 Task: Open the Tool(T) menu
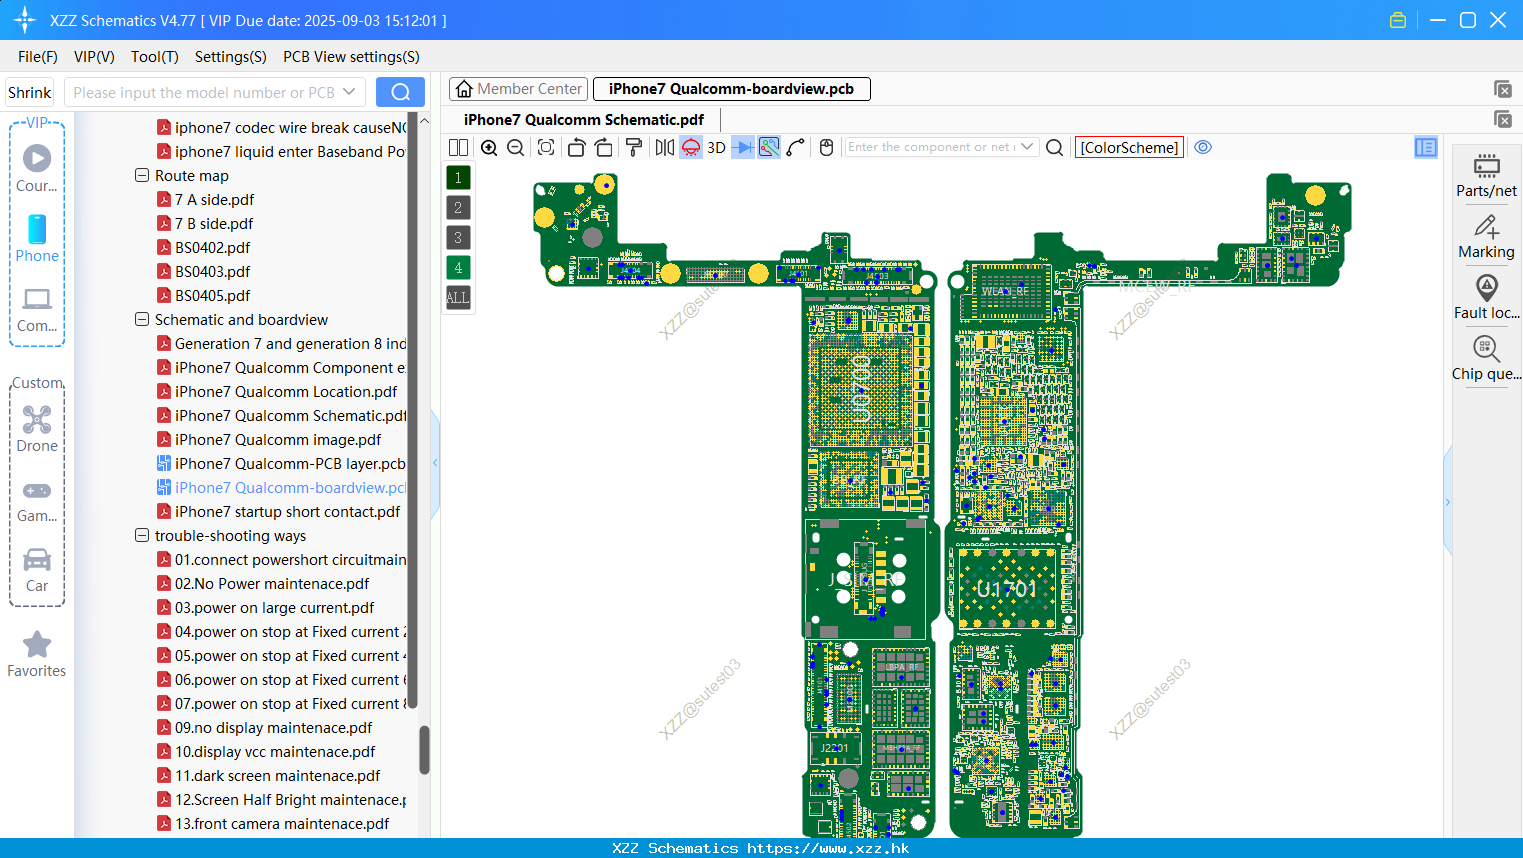pyautogui.click(x=155, y=57)
